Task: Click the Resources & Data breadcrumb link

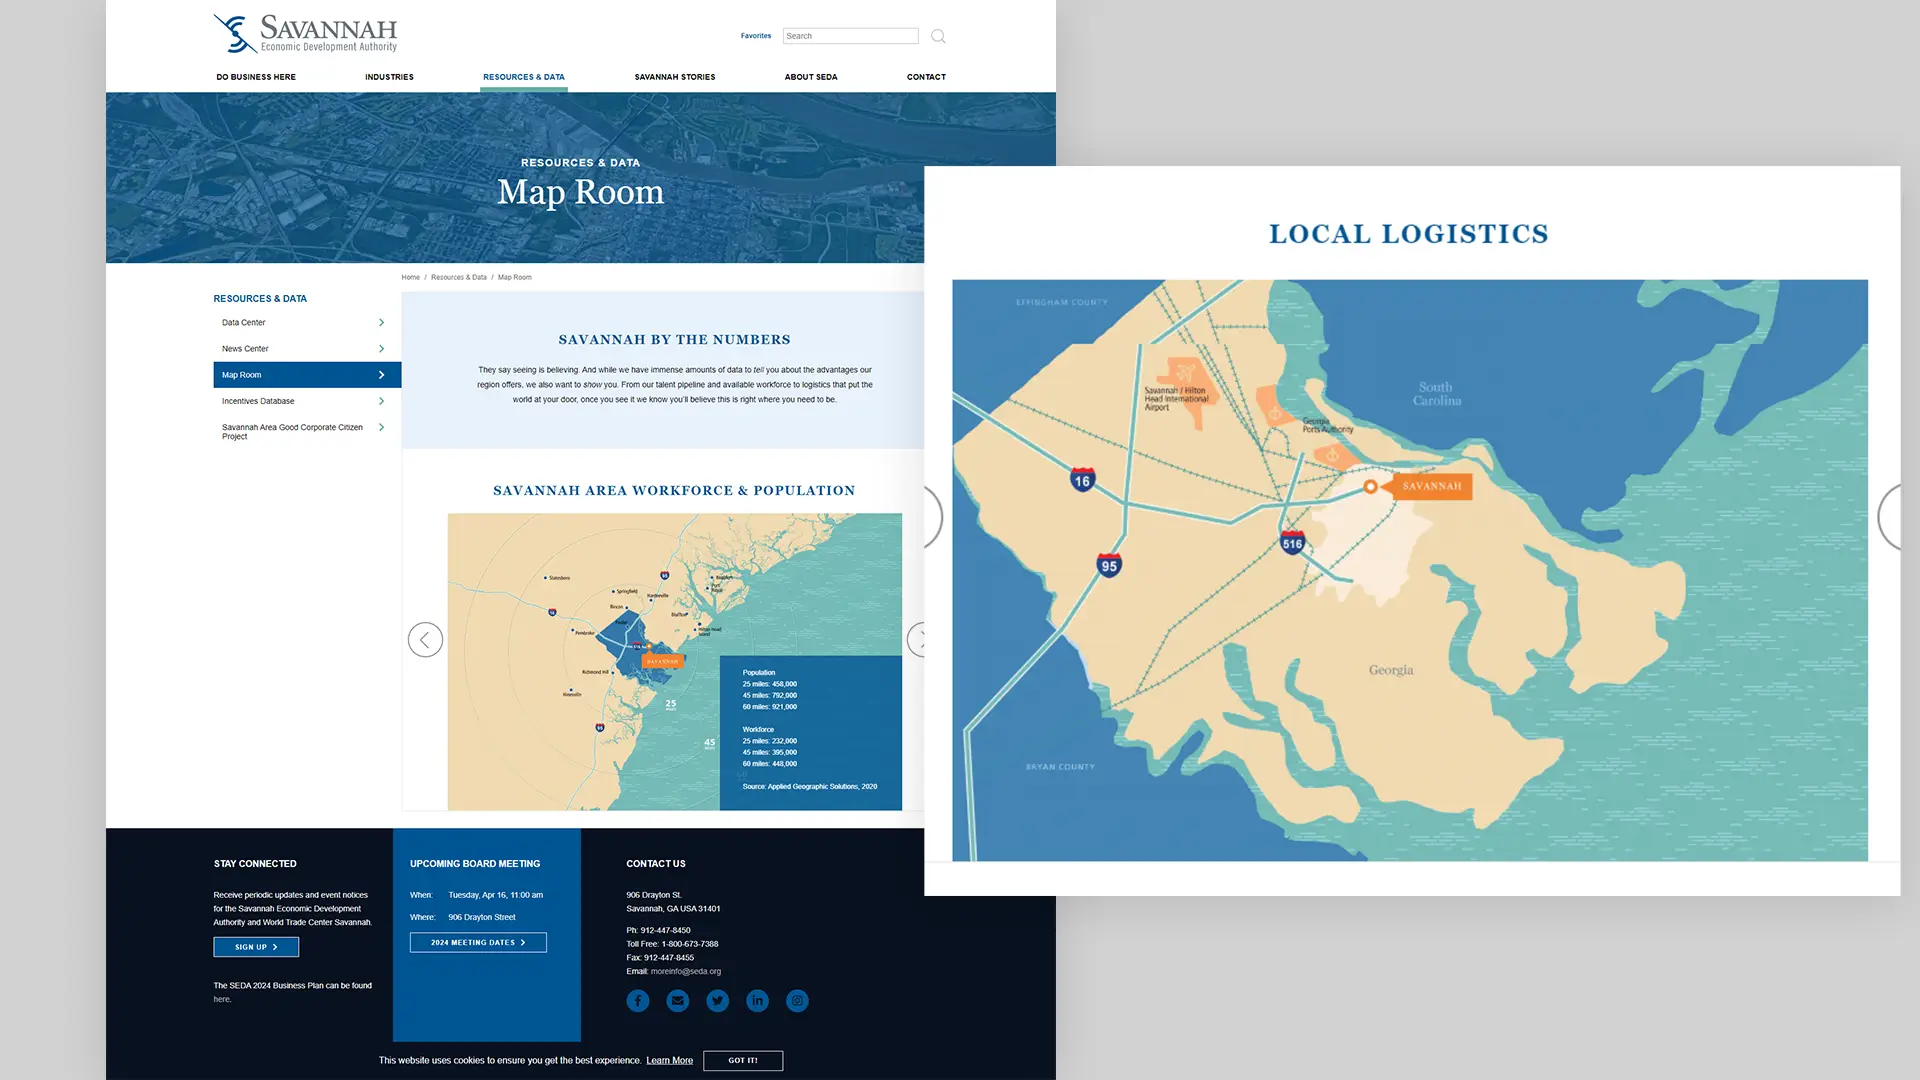Action: coord(459,278)
